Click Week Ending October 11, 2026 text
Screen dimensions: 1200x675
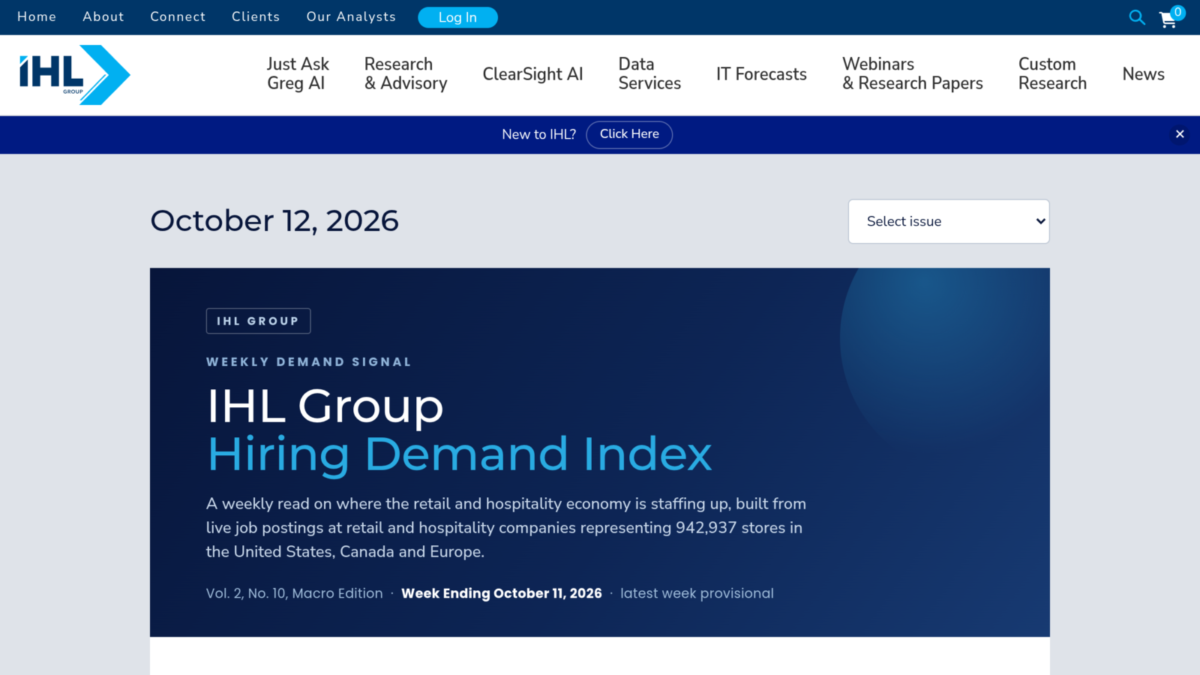click(502, 593)
